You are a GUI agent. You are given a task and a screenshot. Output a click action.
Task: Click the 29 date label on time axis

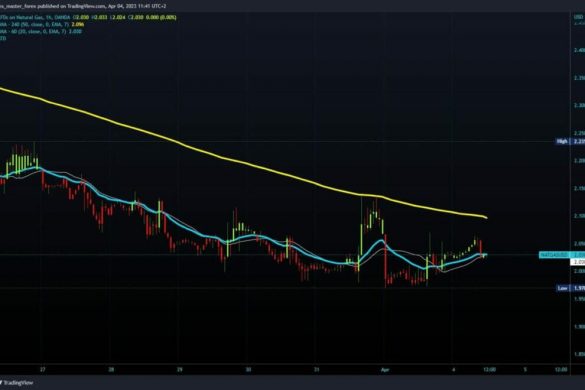(180, 370)
